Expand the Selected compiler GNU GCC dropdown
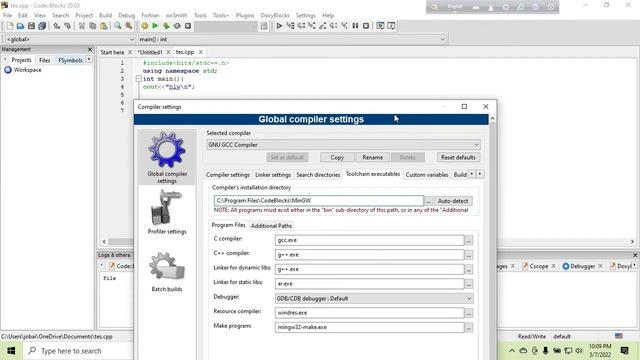This screenshot has height=360, width=640. (343, 144)
